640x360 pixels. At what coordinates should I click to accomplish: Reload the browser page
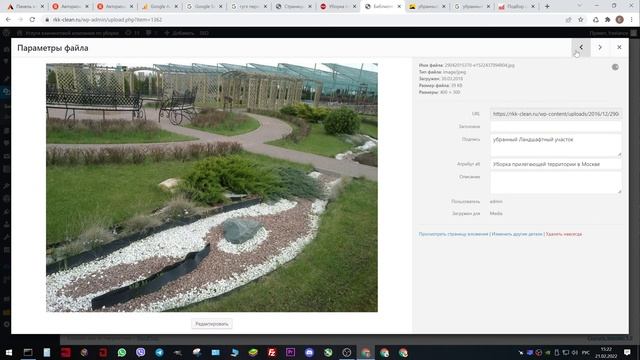pos(32,20)
